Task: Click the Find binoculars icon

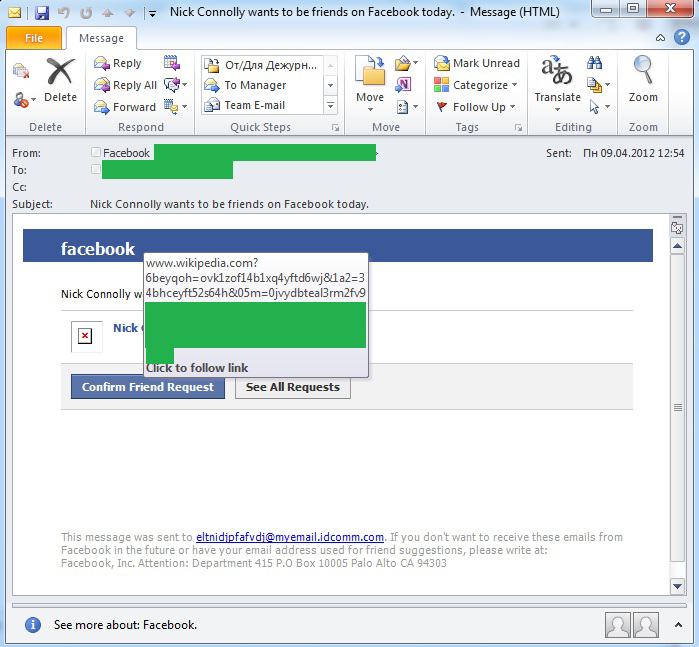Action: click(594, 62)
